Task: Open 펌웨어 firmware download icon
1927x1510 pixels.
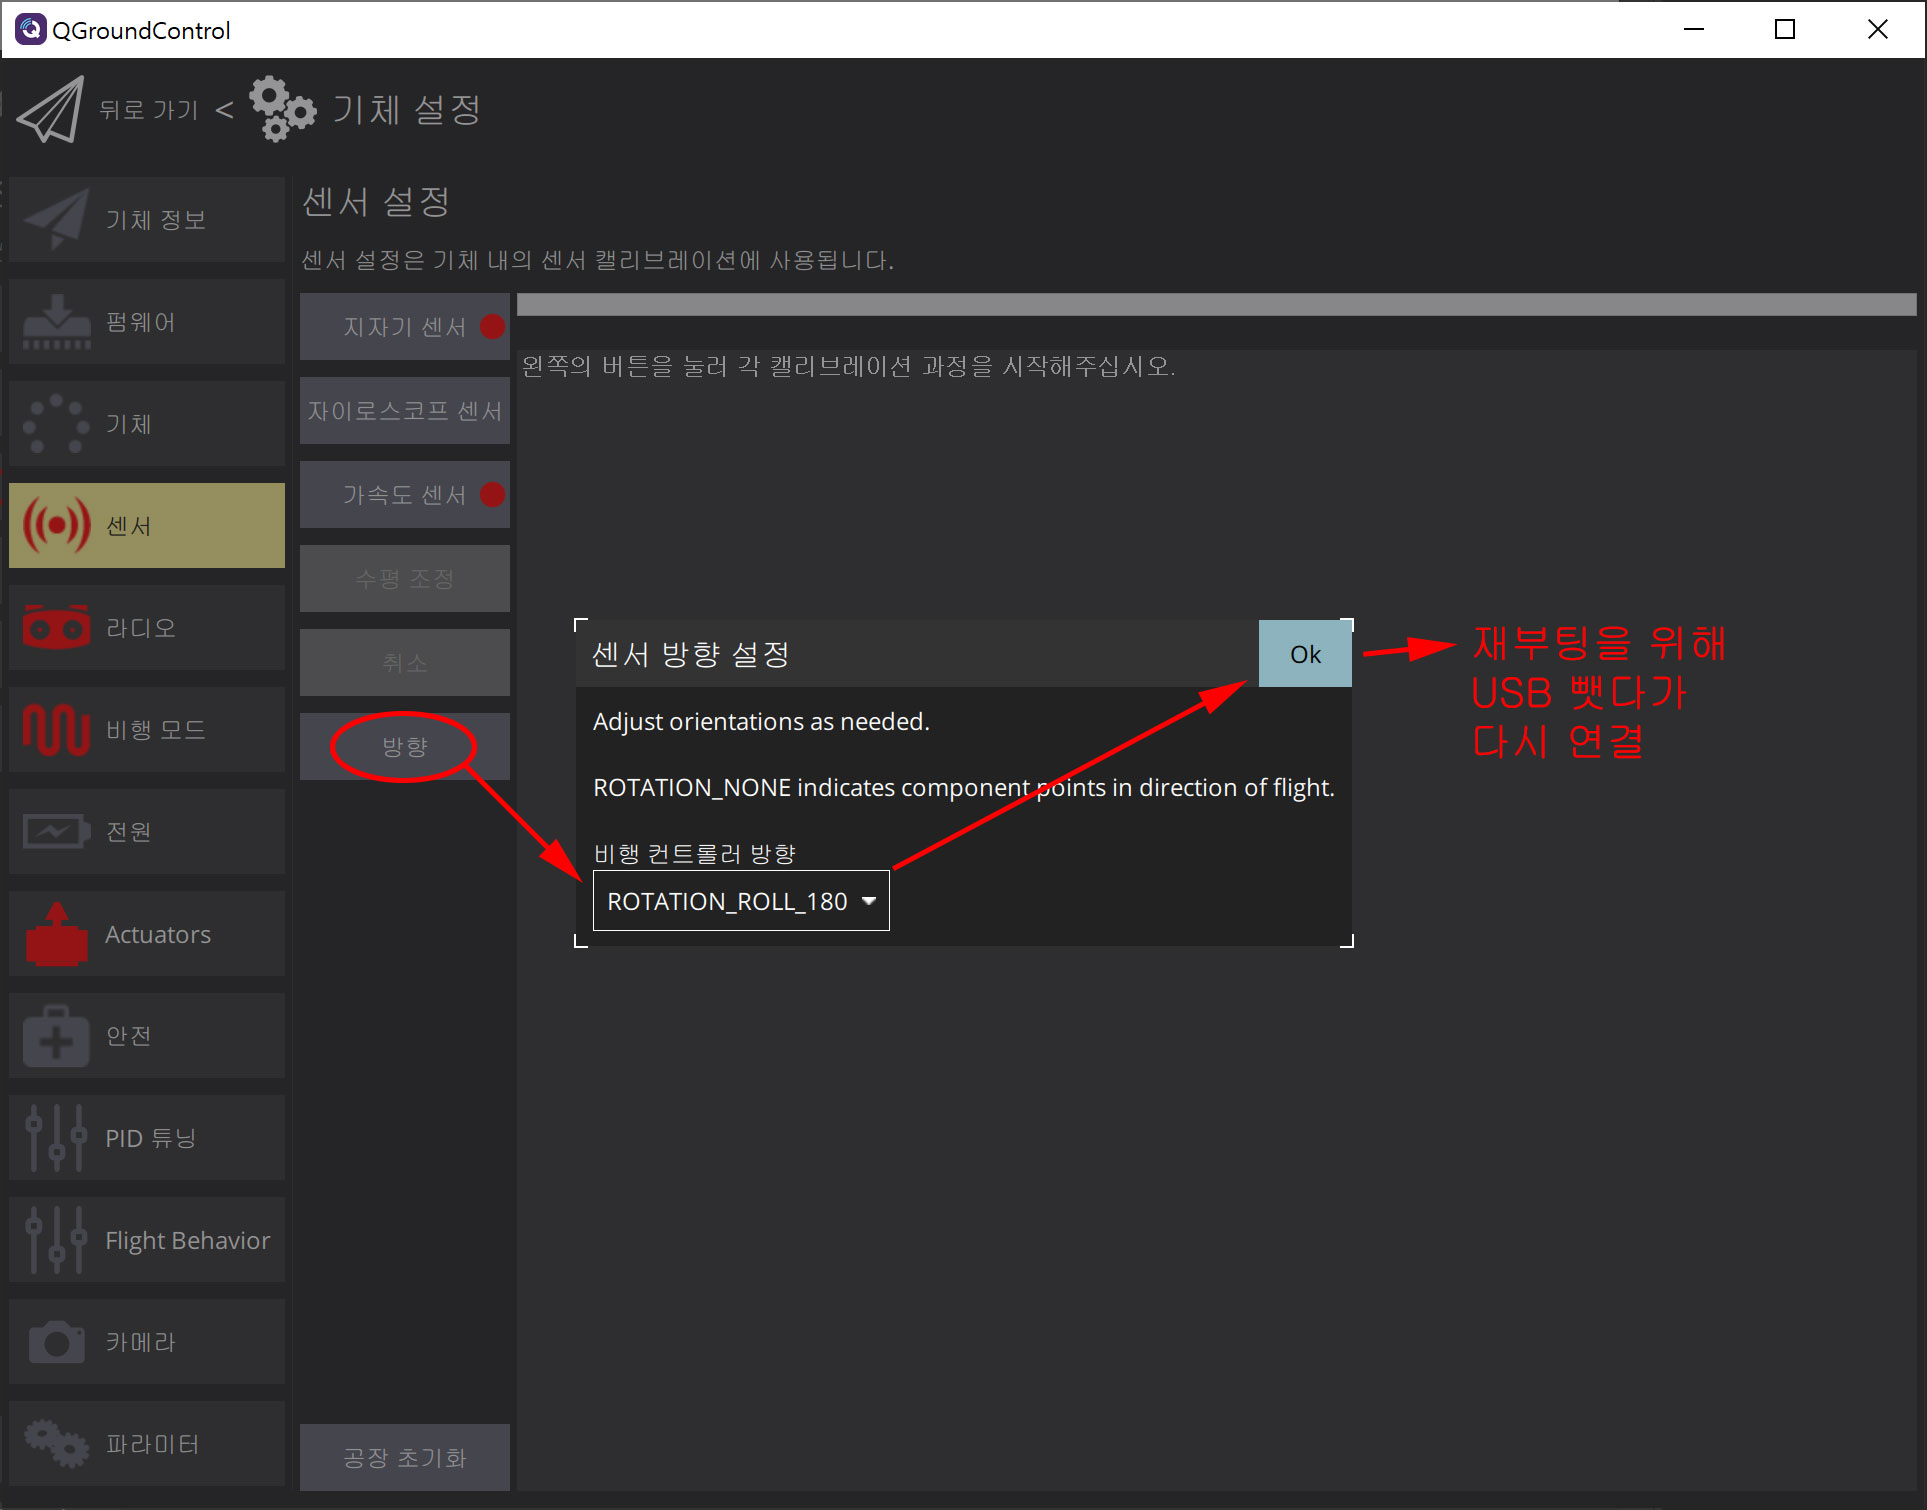Action: tap(56, 322)
